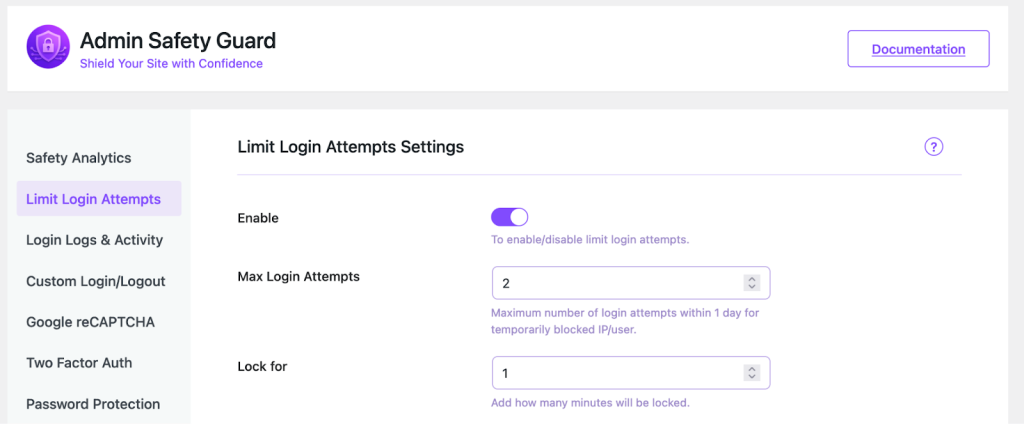Navigate to Two Factor Auth
1024x424 pixels.
[79, 363]
